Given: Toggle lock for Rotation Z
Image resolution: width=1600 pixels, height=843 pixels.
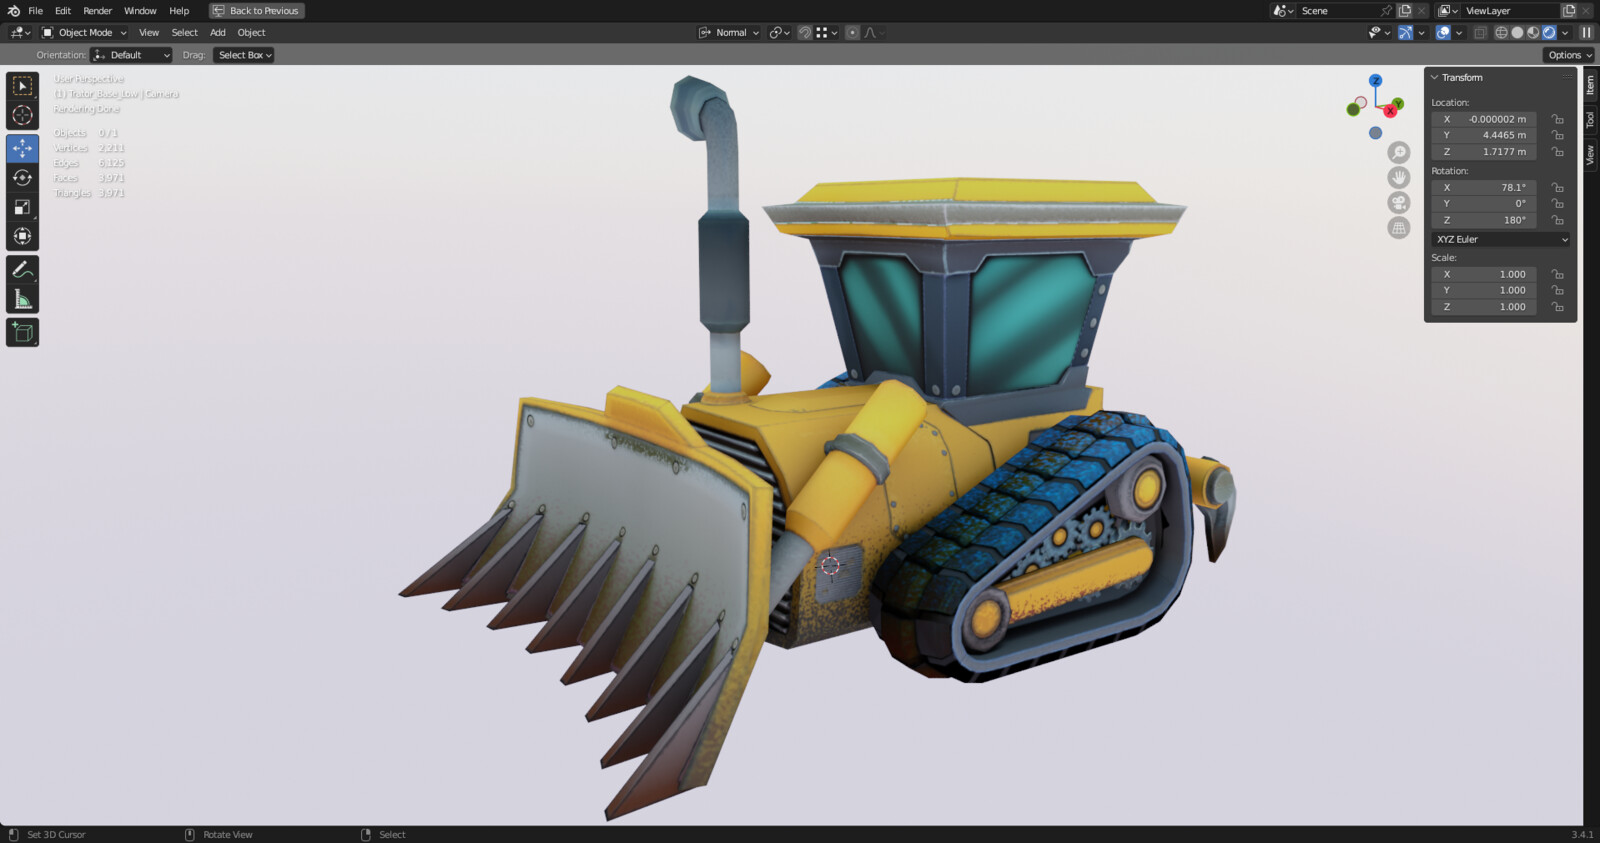Looking at the screenshot, I should [1558, 220].
